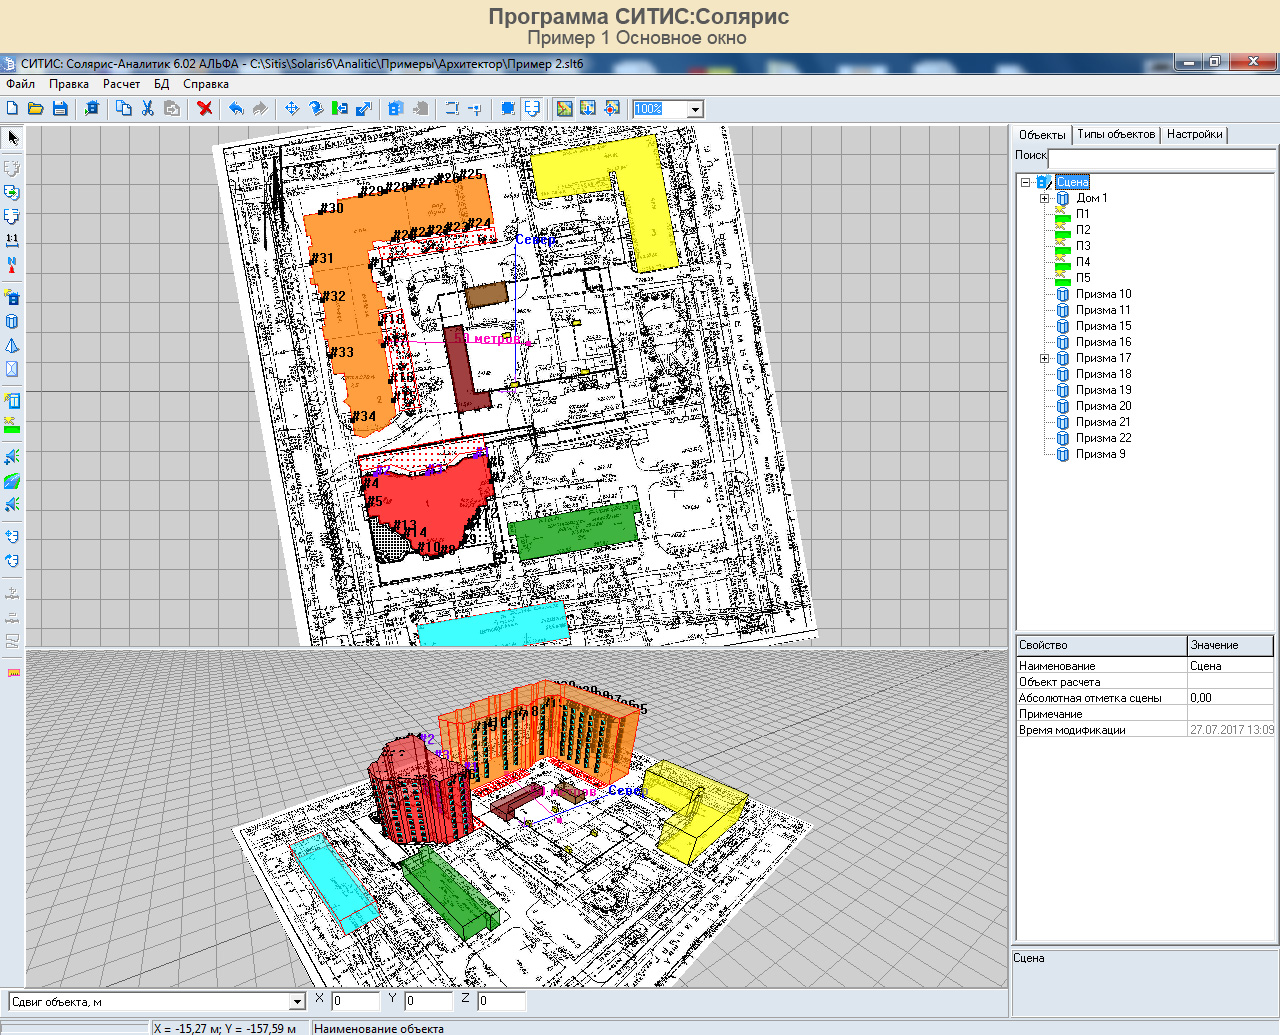Open the 100% zoom dropdown
The width and height of the screenshot is (1280, 1035).
(x=695, y=109)
